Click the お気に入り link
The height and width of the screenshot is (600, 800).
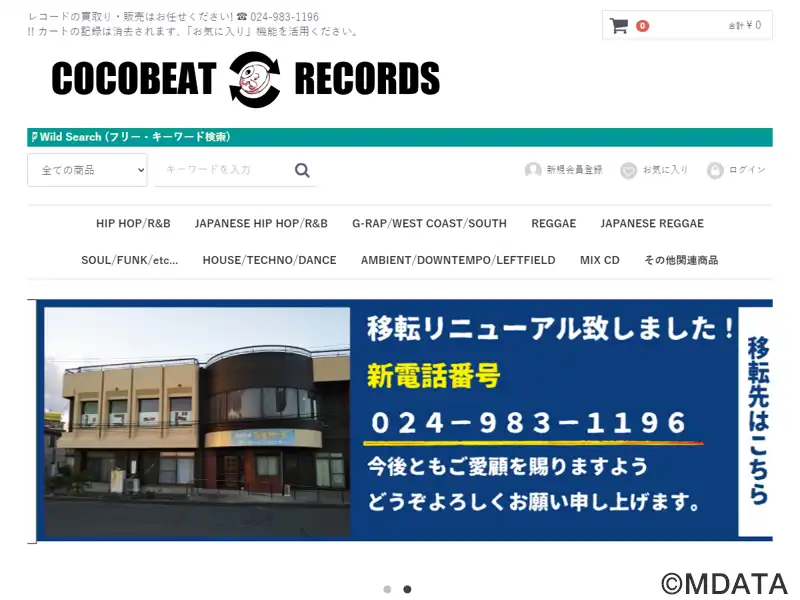click(x=665, y=170)
